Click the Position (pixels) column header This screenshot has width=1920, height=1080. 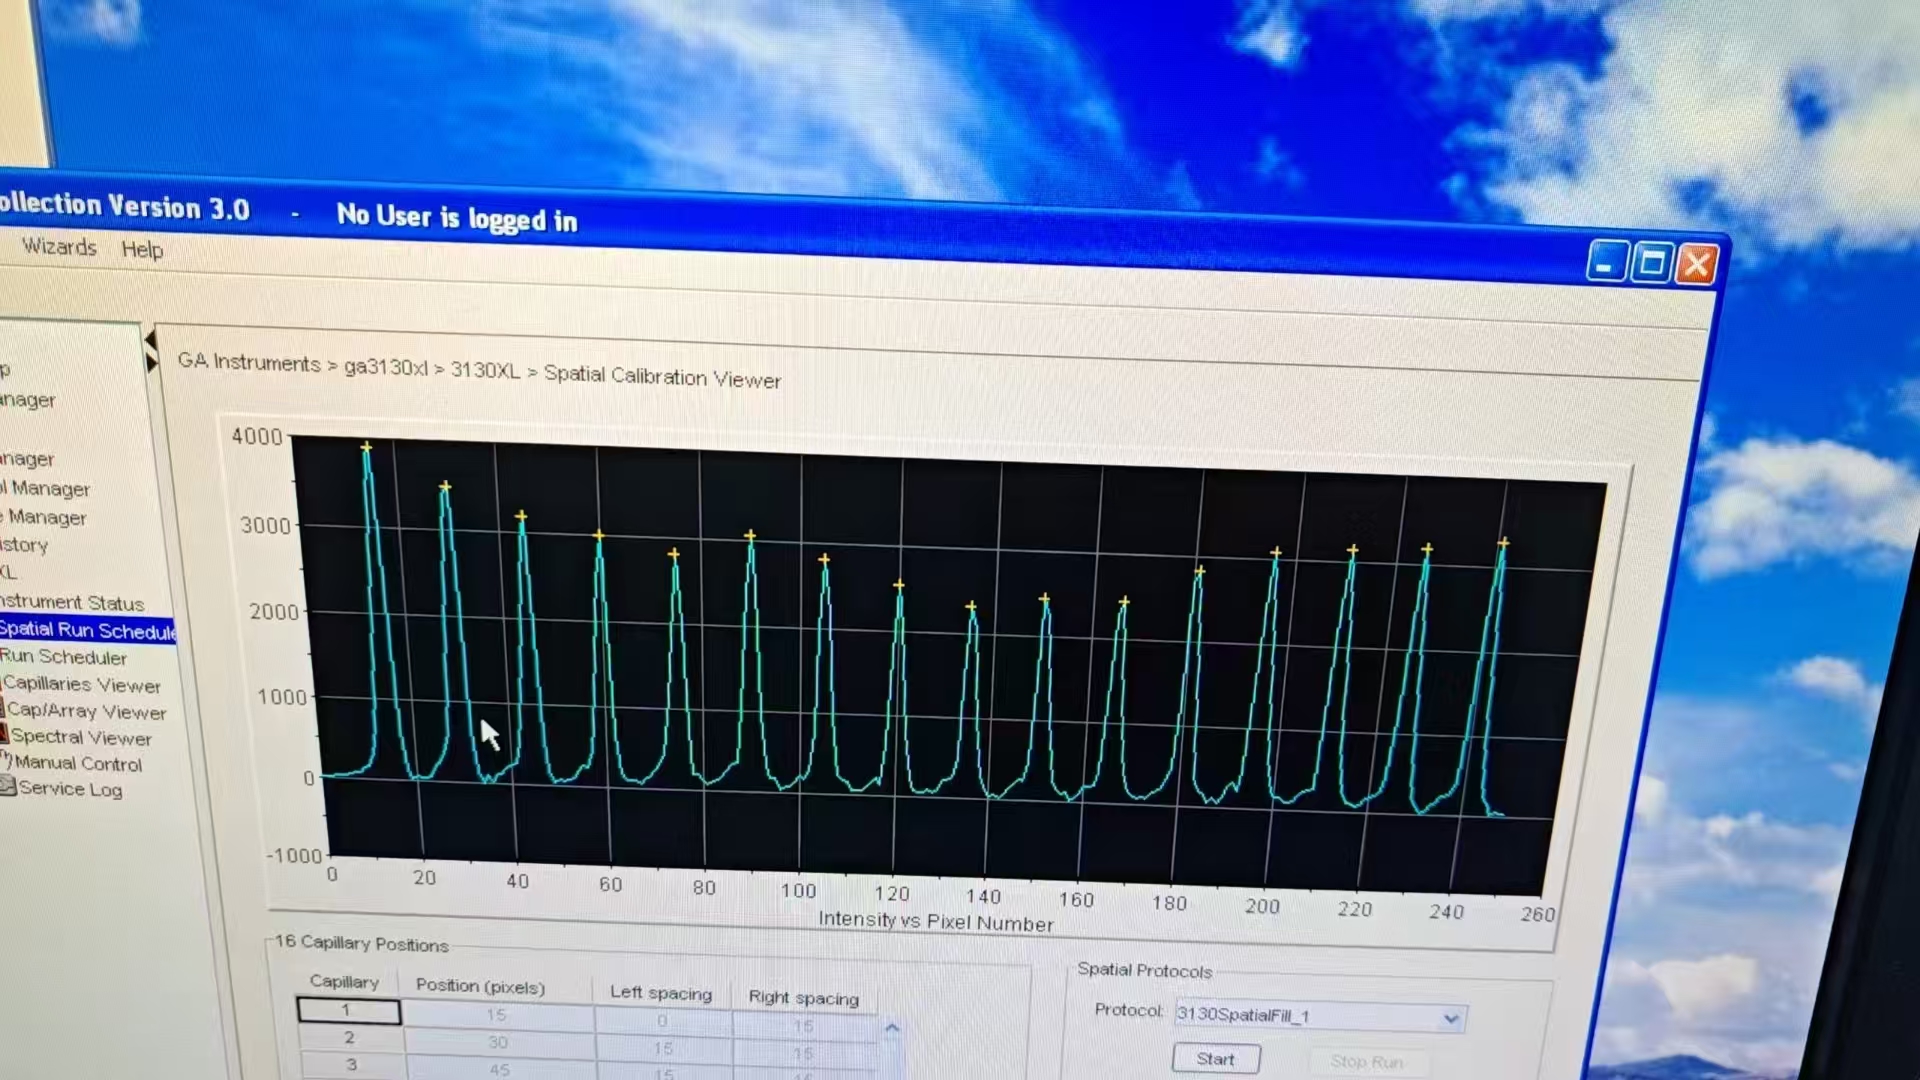(x=480, y=987)
